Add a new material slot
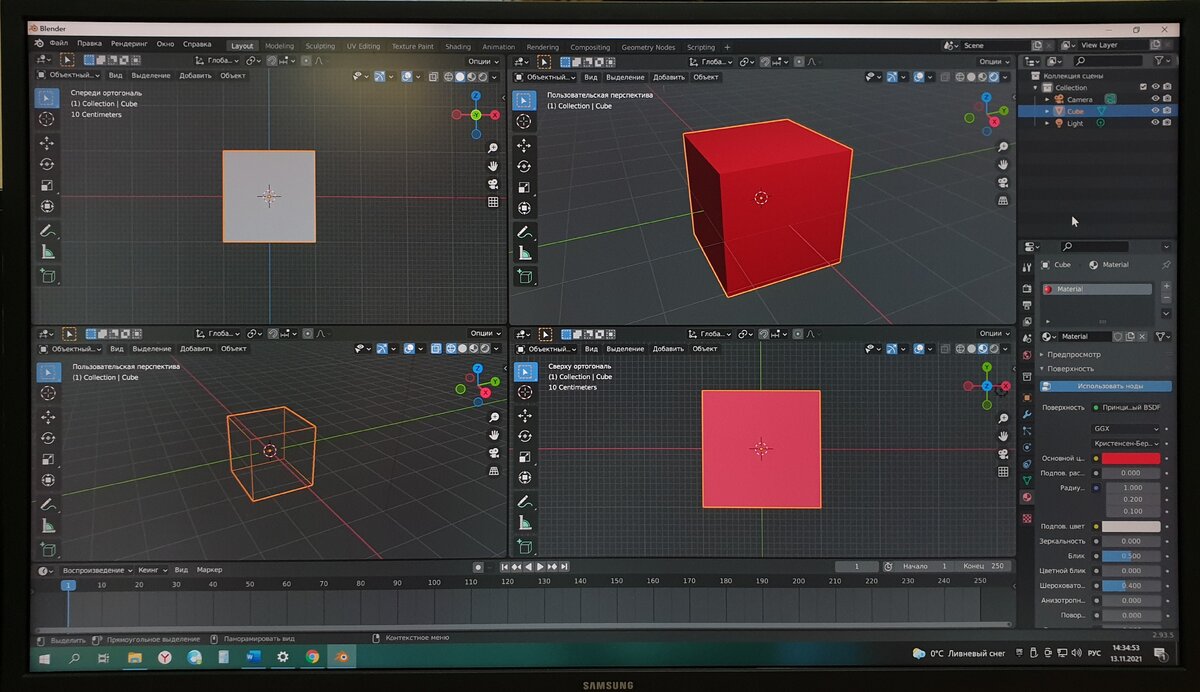1200x692 pixels. point(1165,288)
